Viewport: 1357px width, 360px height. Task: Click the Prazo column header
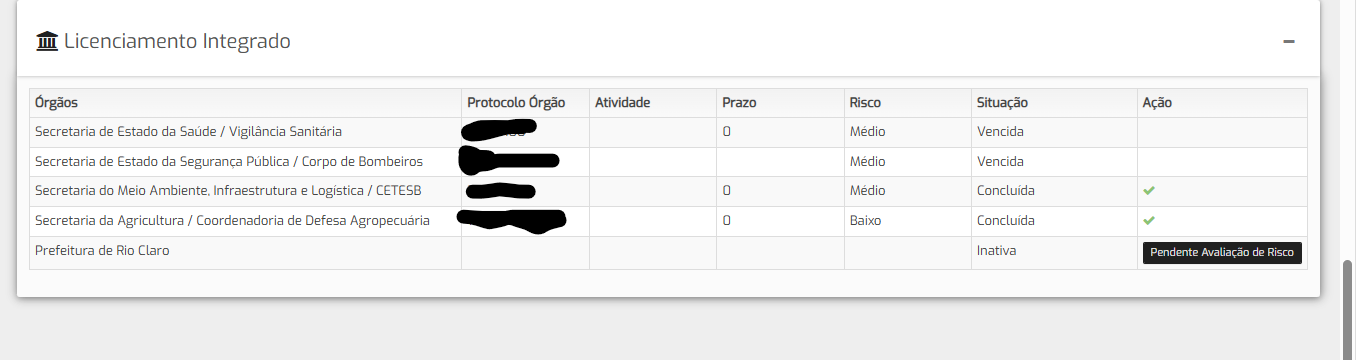[739, 103]
